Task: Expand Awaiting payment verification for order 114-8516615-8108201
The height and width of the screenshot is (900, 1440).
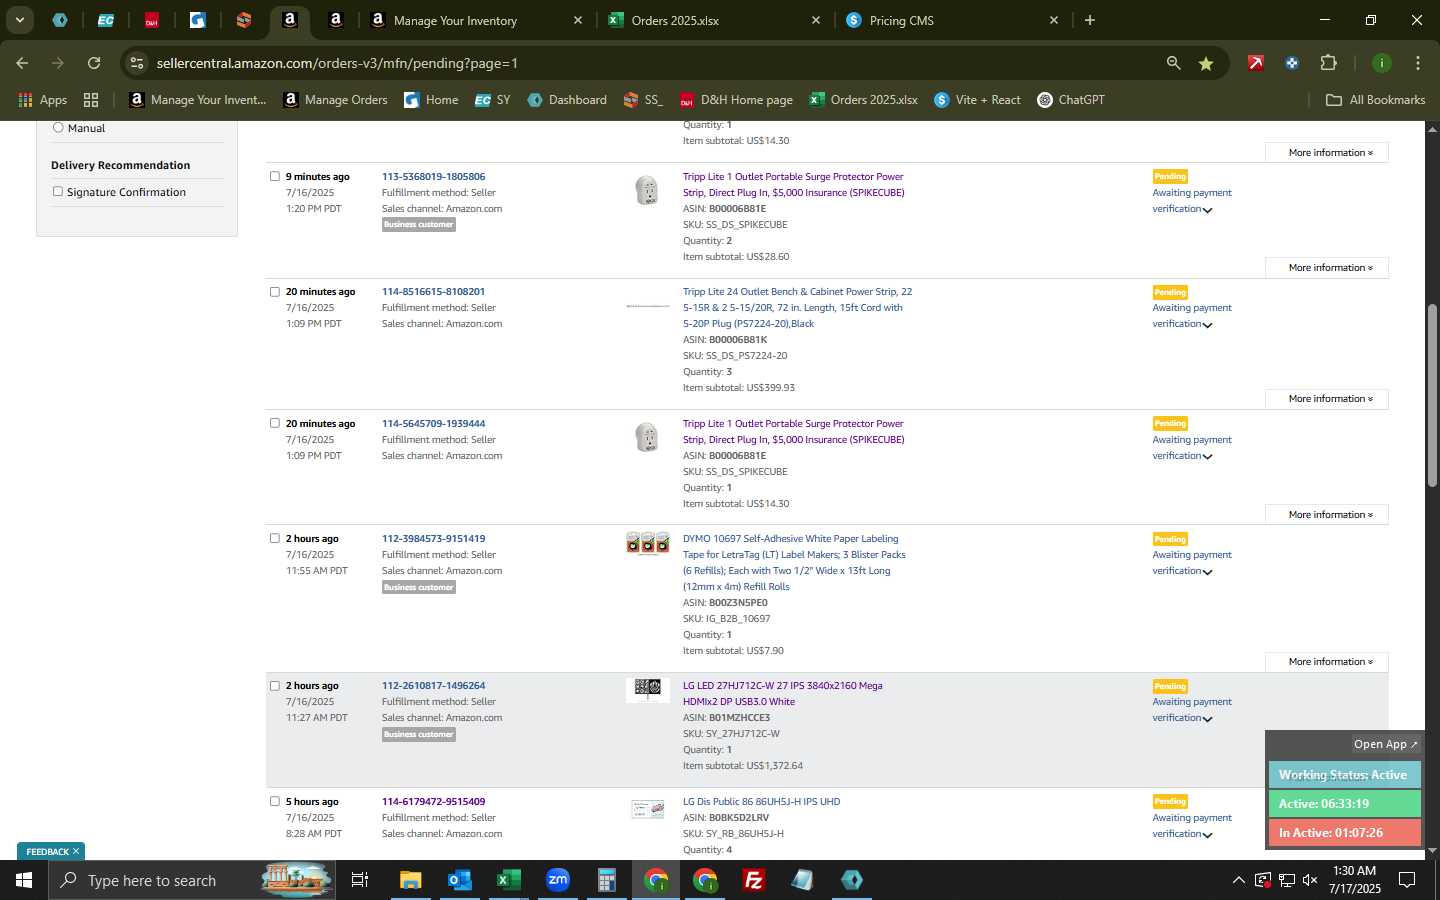Action: pos(1191,316)
